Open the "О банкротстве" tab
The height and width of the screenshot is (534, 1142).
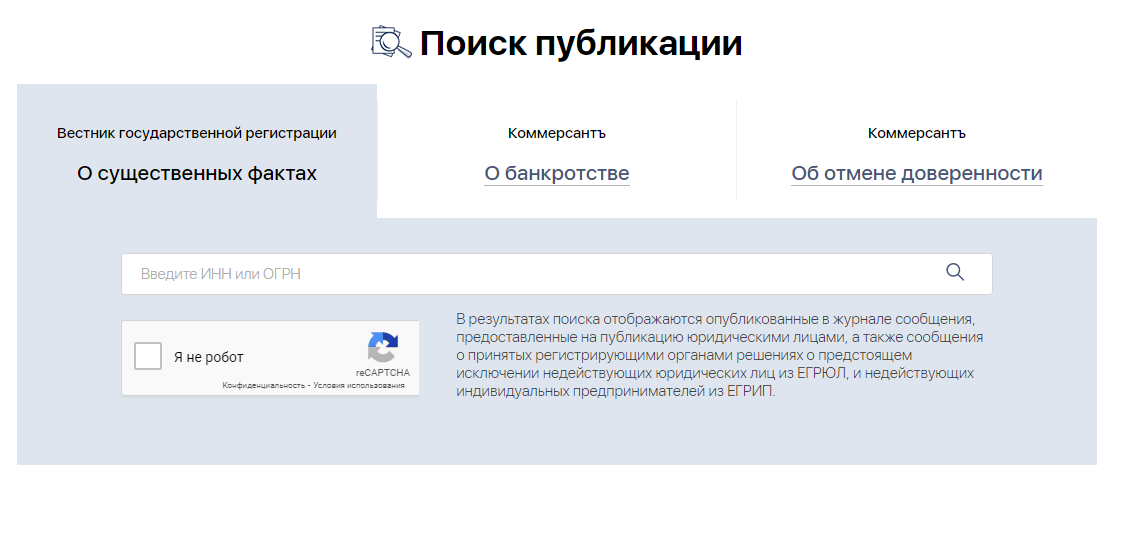[556, 174]
